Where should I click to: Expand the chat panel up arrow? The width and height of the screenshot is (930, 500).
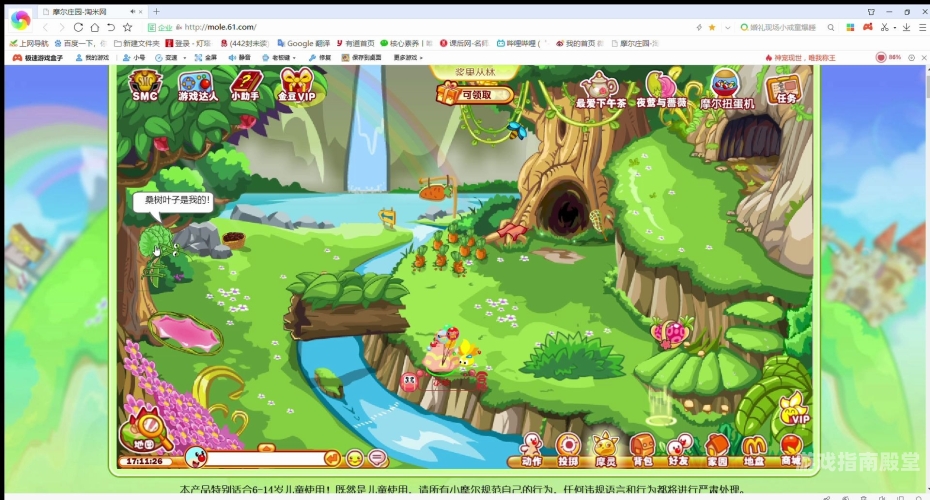coord(266,448)
